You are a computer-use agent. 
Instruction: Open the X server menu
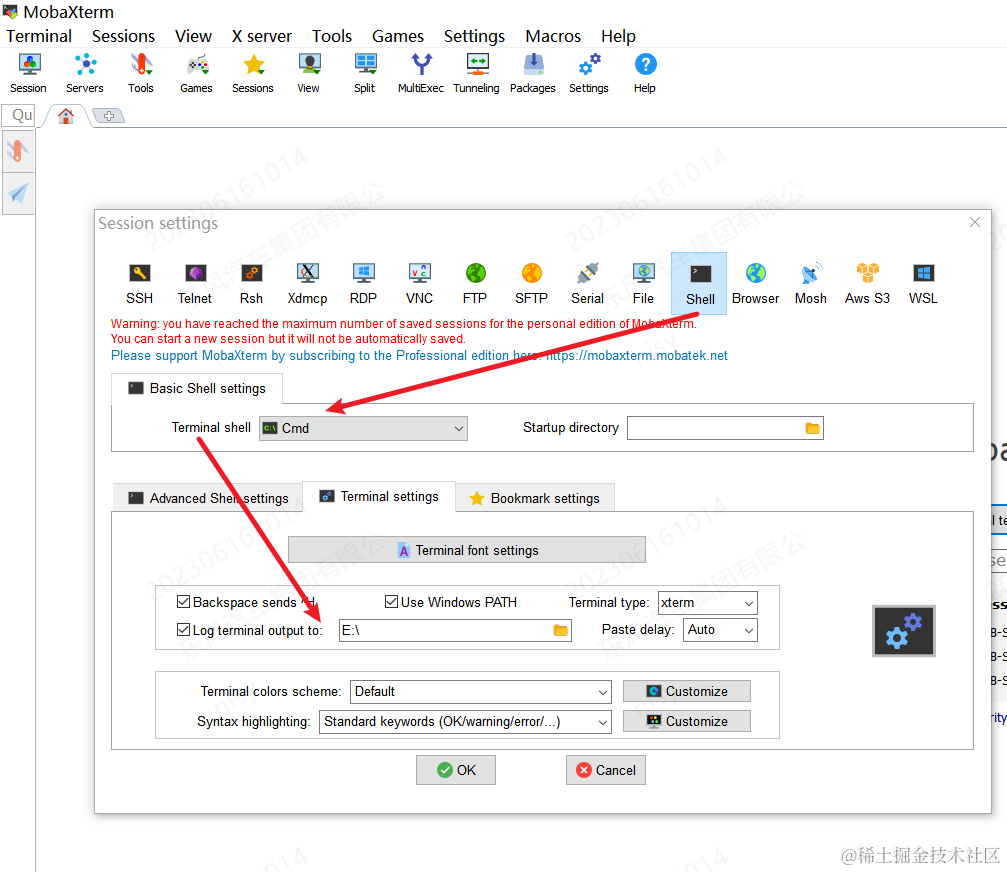pyautogui.click(x=261, y=36)
